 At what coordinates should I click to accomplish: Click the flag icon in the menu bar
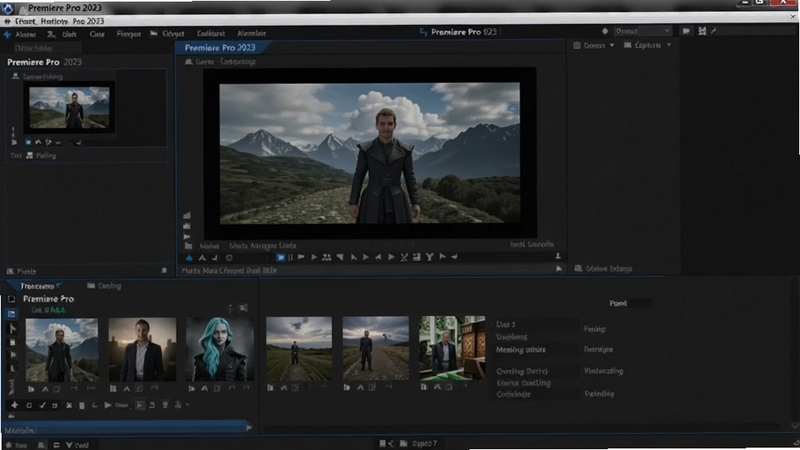pos(154,33)
